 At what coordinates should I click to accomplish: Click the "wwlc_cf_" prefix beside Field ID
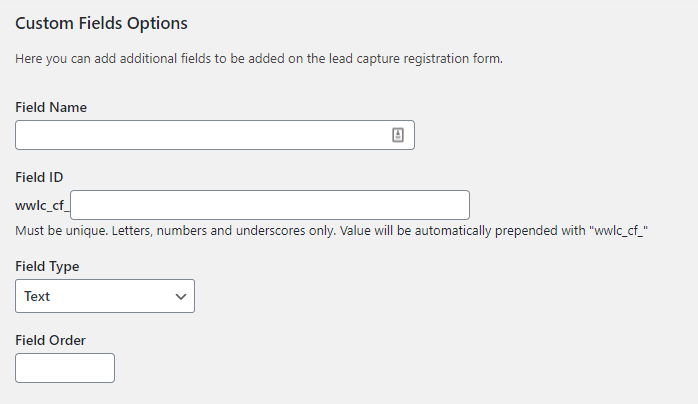42,206
